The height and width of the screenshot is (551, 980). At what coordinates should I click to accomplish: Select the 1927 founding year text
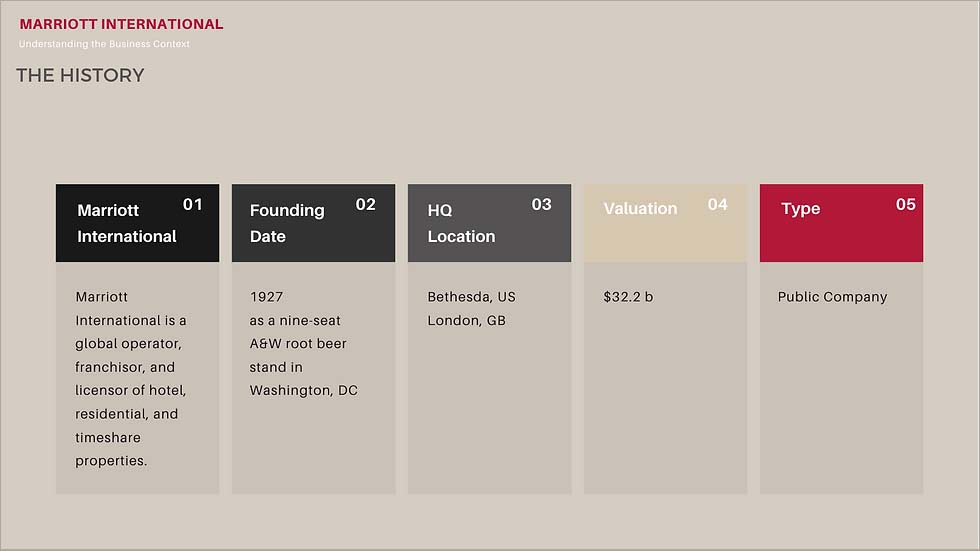coord(266,297)
